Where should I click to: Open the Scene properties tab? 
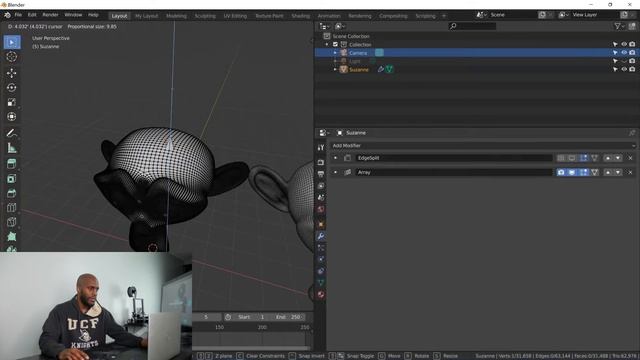[x=321, y=198]
